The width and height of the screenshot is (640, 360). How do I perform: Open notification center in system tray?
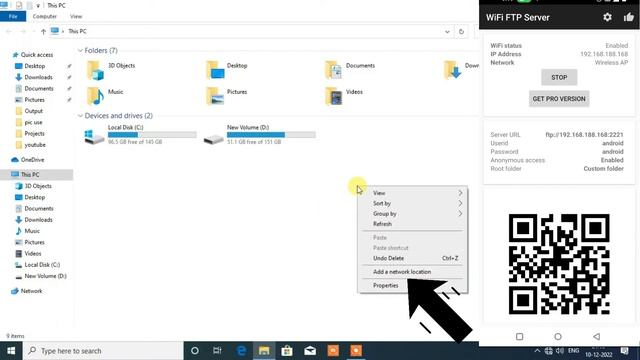624,351
